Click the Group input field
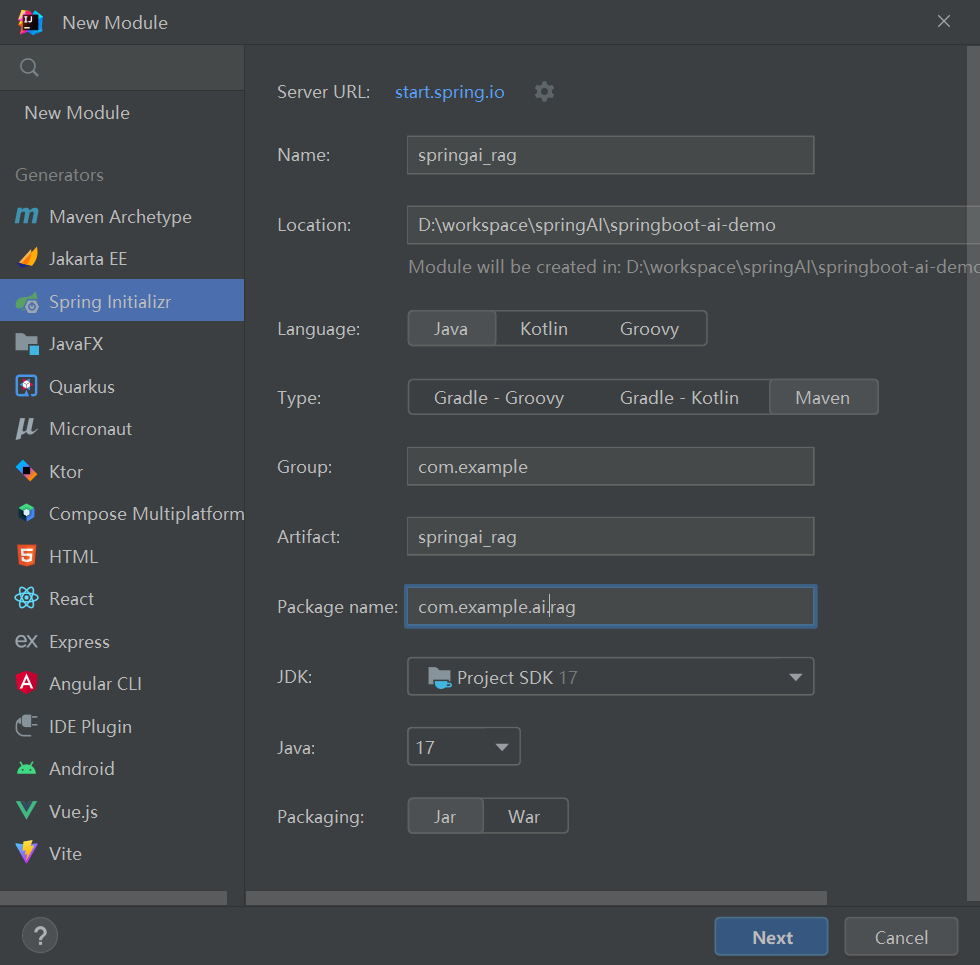This screenshot has width=980, height=965. (x=610, y=467)
